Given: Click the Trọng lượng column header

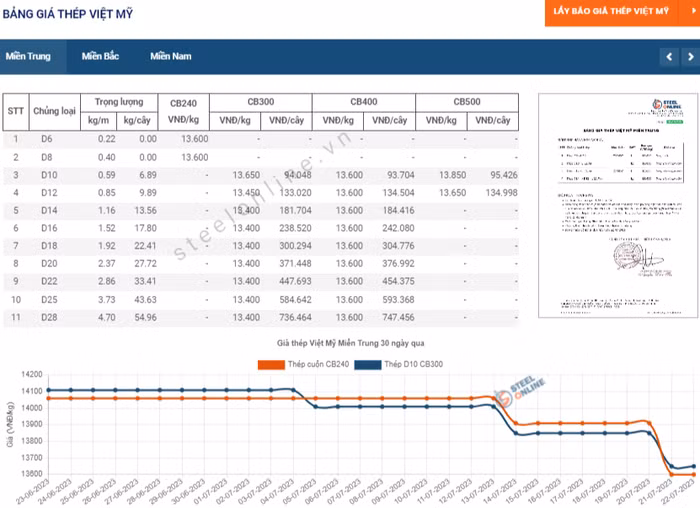Looking at the screenshot, I should coord(119,102).
